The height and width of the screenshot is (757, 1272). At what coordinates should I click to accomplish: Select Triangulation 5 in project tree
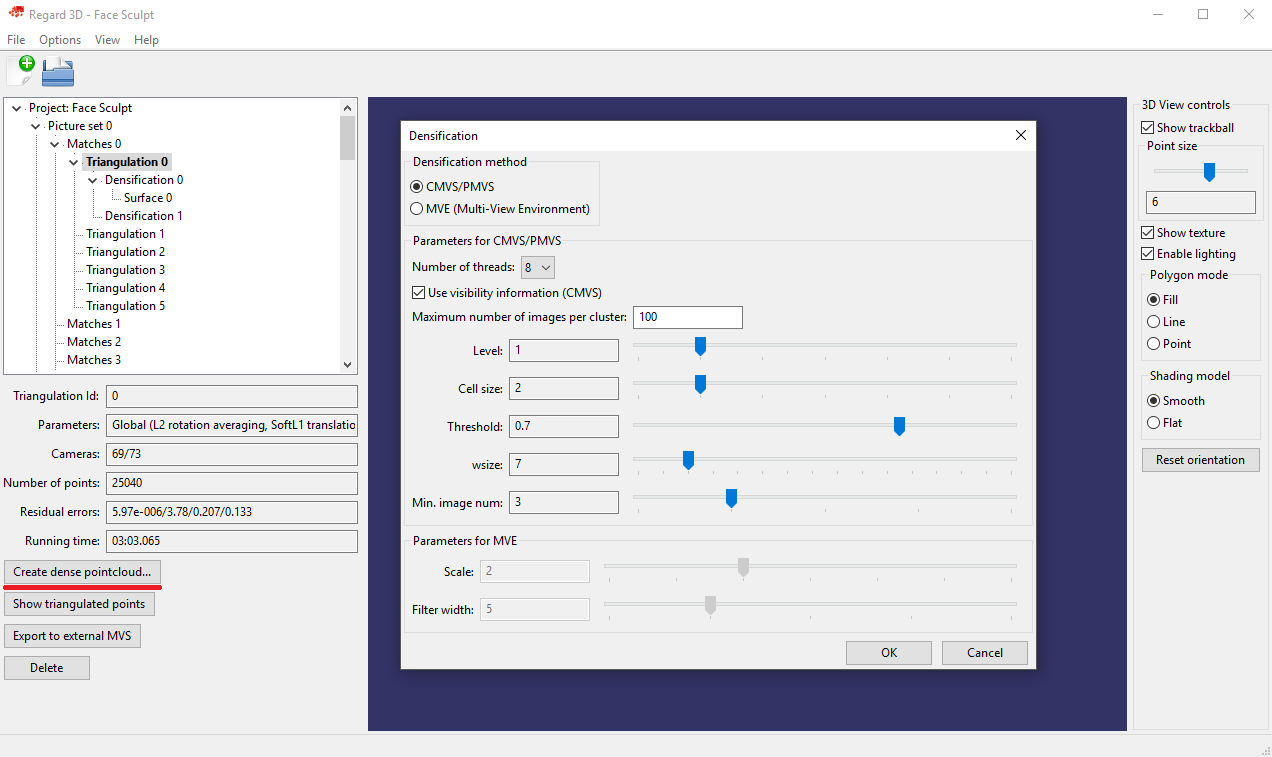pos(125,306)
